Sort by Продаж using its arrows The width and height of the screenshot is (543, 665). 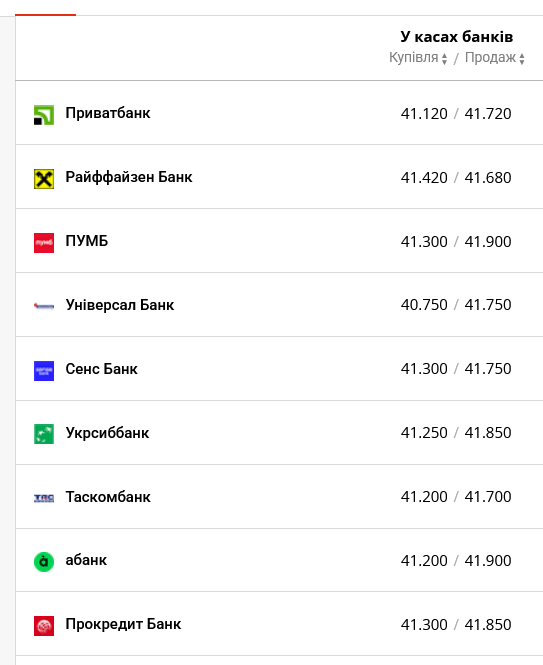pos(522,59)
